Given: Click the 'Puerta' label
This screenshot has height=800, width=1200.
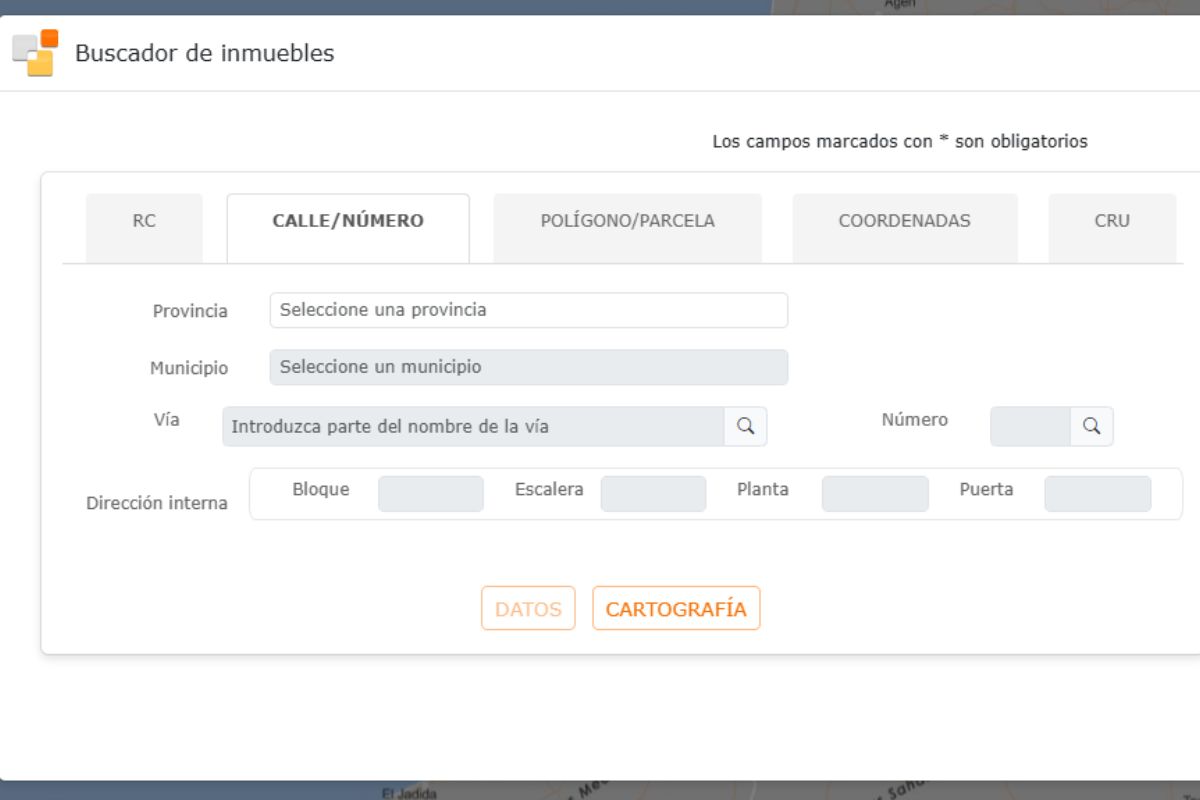Looking at the screenshot, I should [986, 489].
